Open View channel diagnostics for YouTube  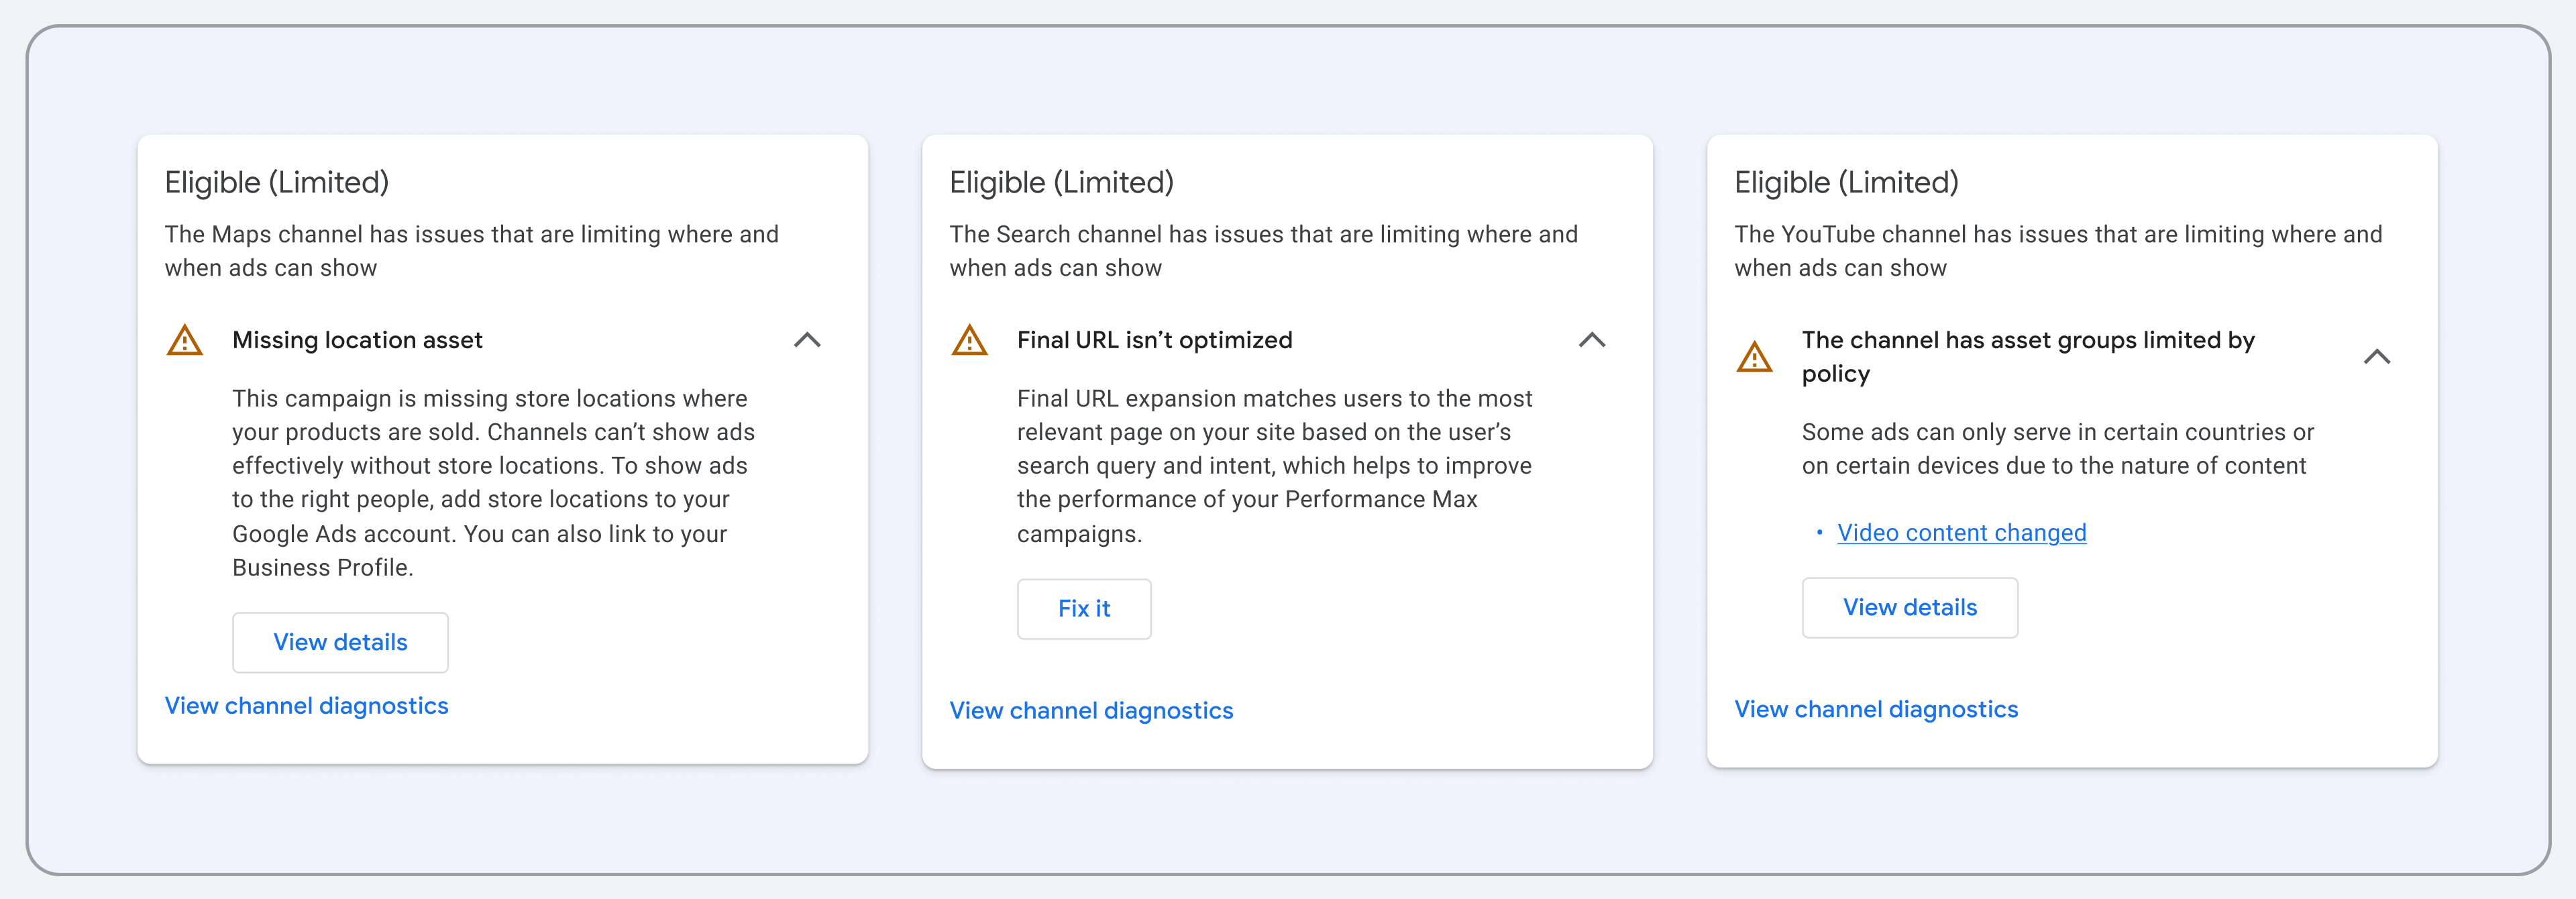(1875, 709)
